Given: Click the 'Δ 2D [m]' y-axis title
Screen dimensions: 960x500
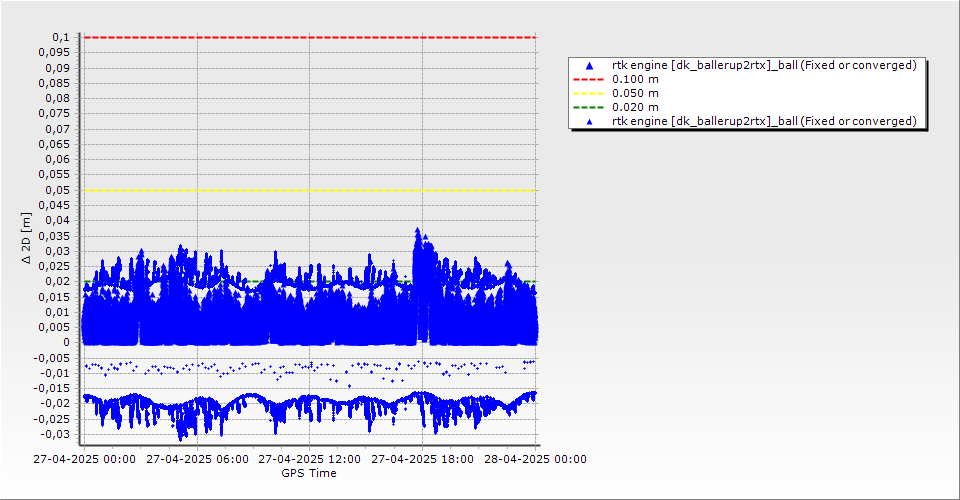Looking at the screenshot, I should point(26,238).
